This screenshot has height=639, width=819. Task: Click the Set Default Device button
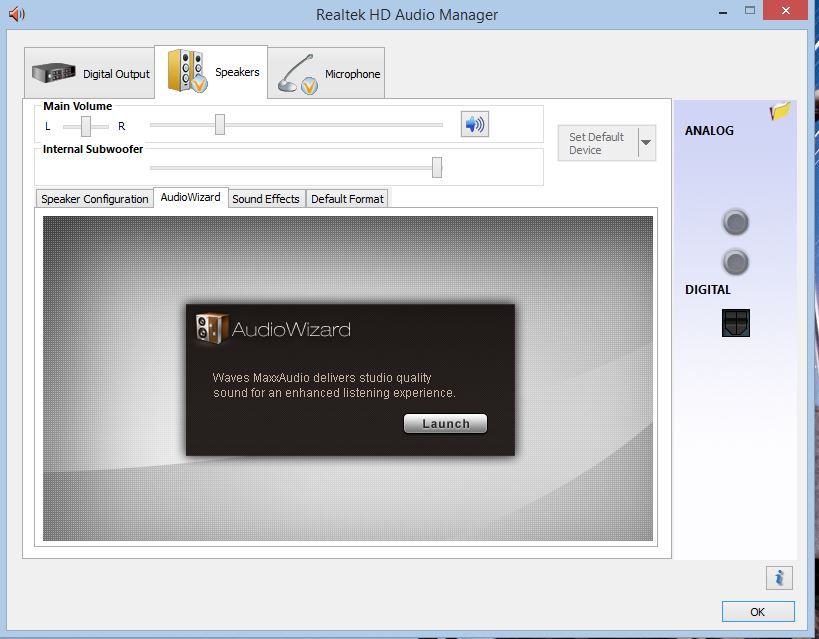pyautogui.click(x=598, y=143)
